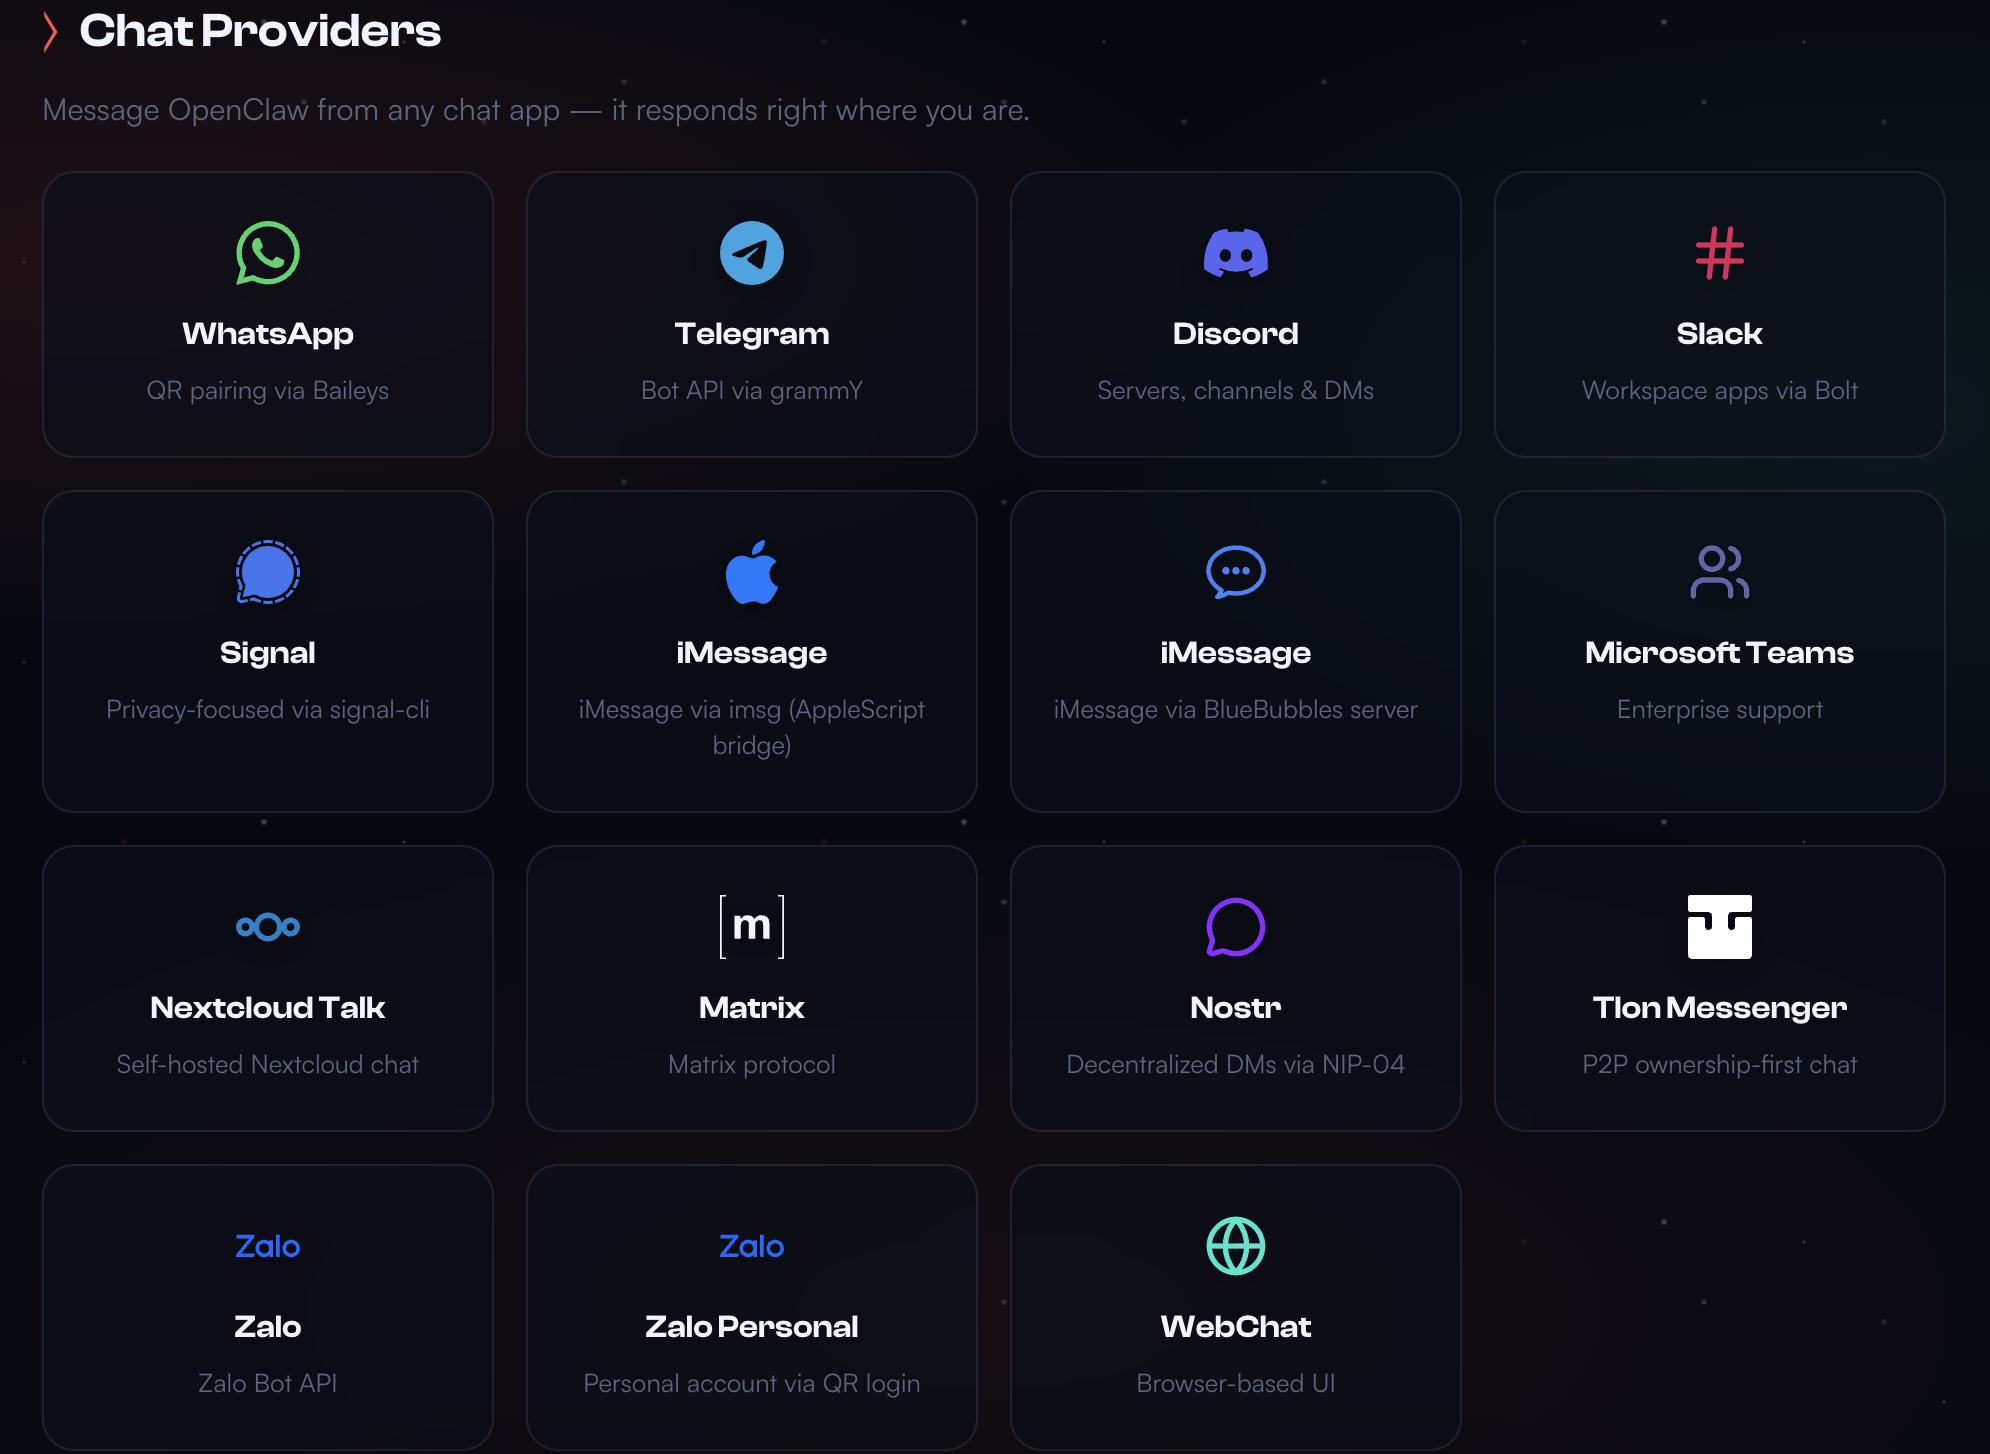Click the BlueBubbles speech bubble icon

pyautogui.click(x=1235, y=572)
